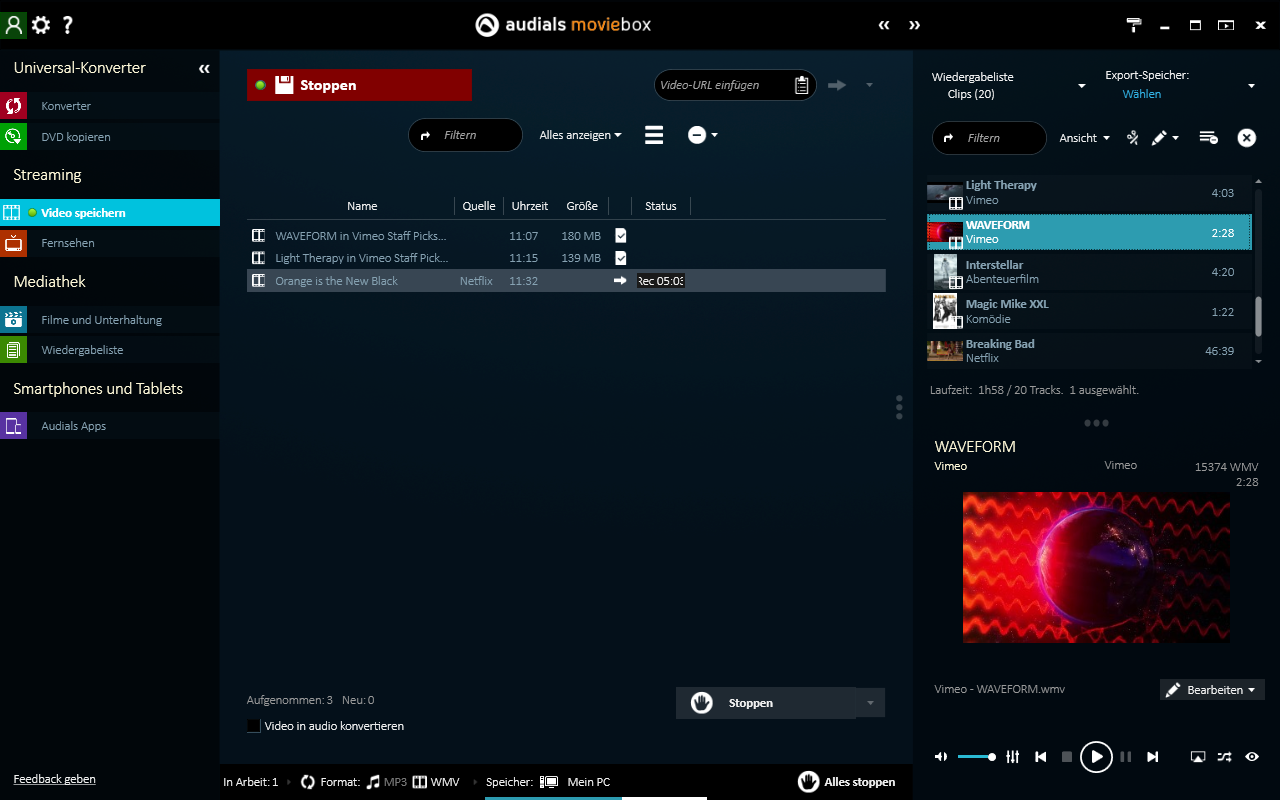Toggle the checkbox in the WAVEFORM 180 MB row
This screenshot has height=800, width=1280.
(x=620, y=235)
